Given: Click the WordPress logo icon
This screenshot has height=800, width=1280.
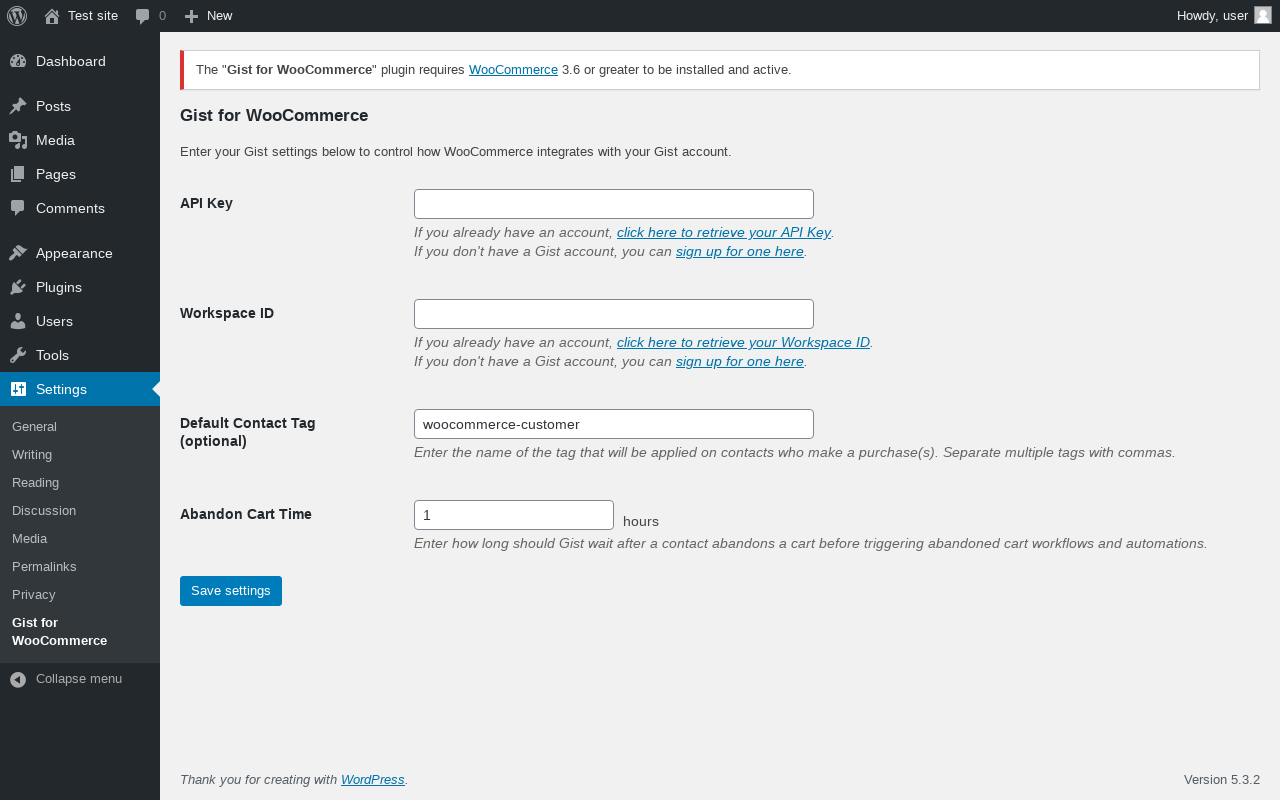Looking at the screenshot, I should [17, 16].
